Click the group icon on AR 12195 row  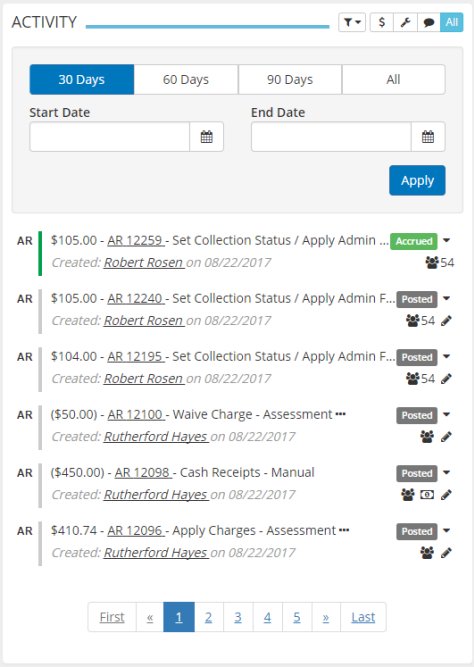[413, 379]
